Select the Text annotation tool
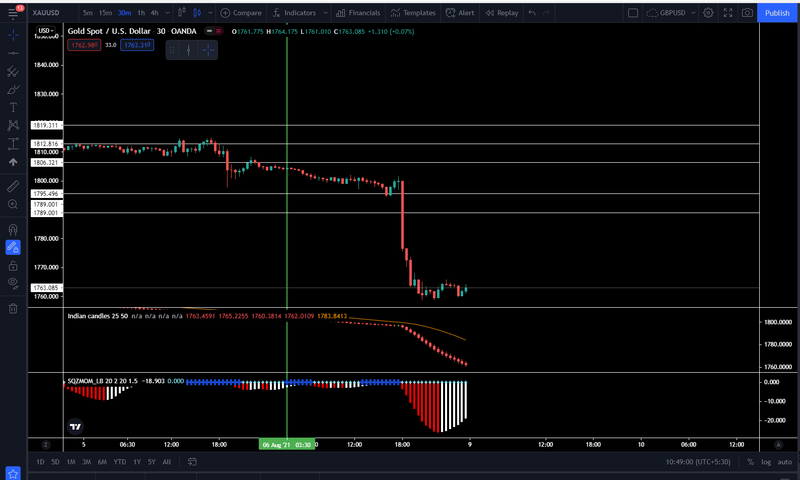800x480 pixels. pyautogui.click(x=13, y=107)
